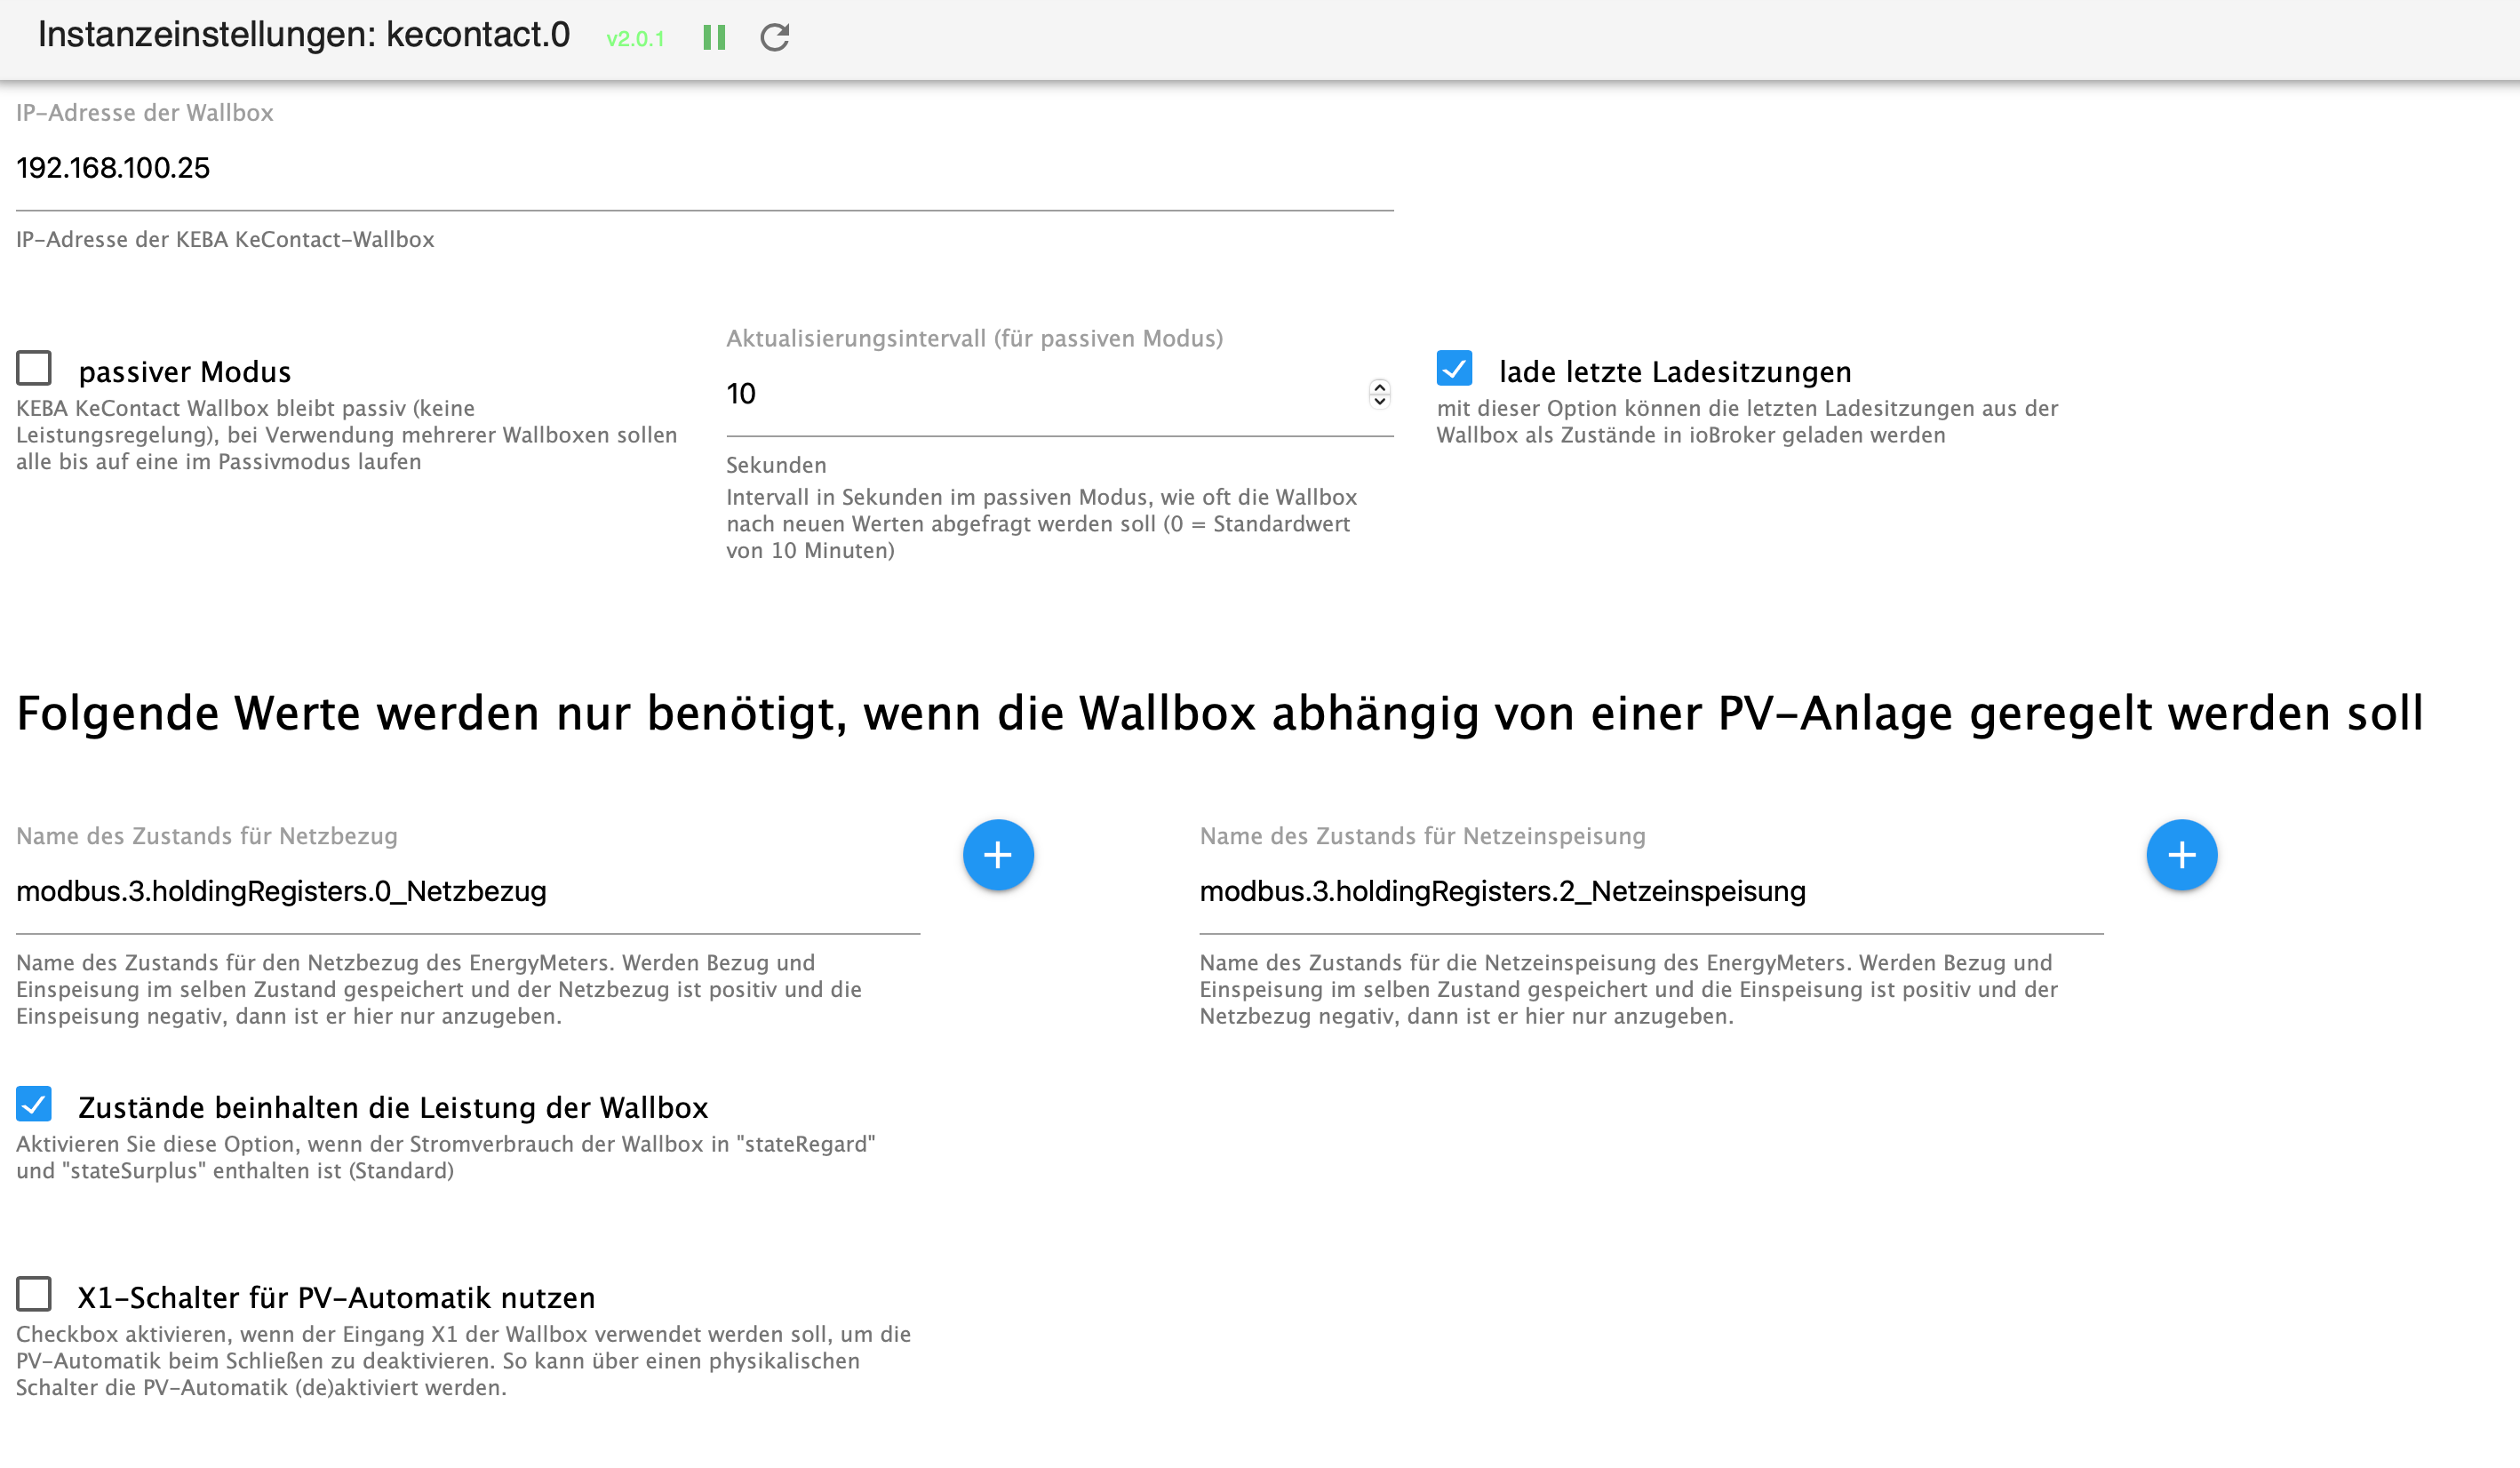Image resolution: width=2520 pixels, height=1468 pixels.
Task: Enable the passiver Modus checkbox
Action: point(34,368)
